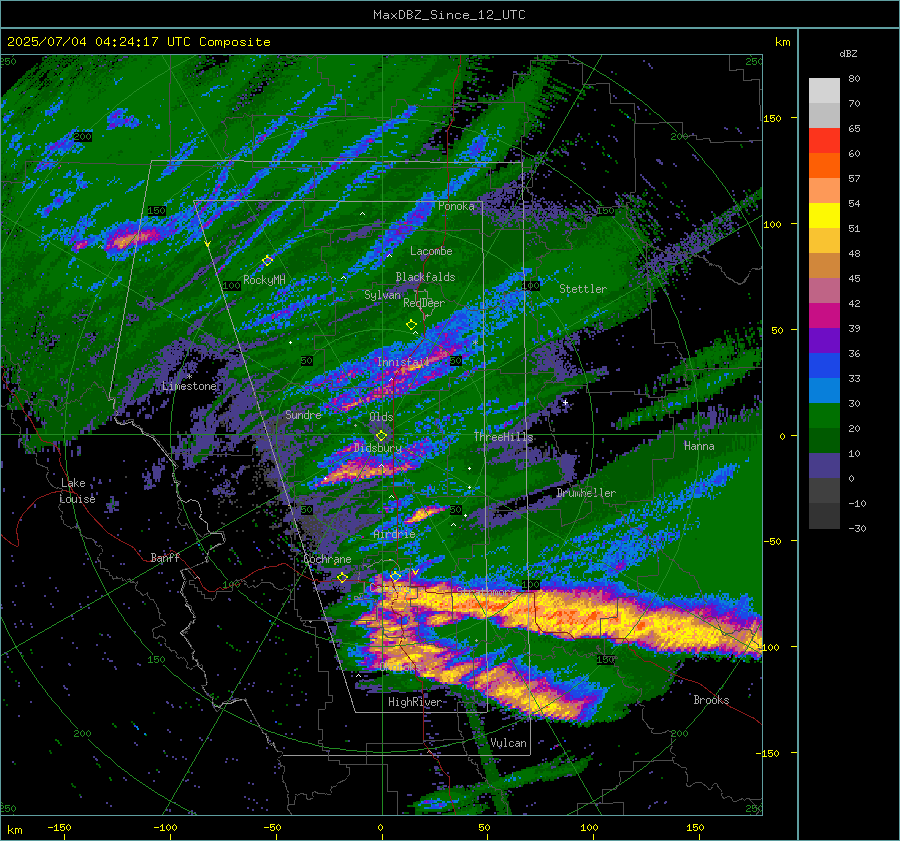Click the 200 range ring label near top-left
The width and height of the screenshot is (900, 841).
coord(83,137)
